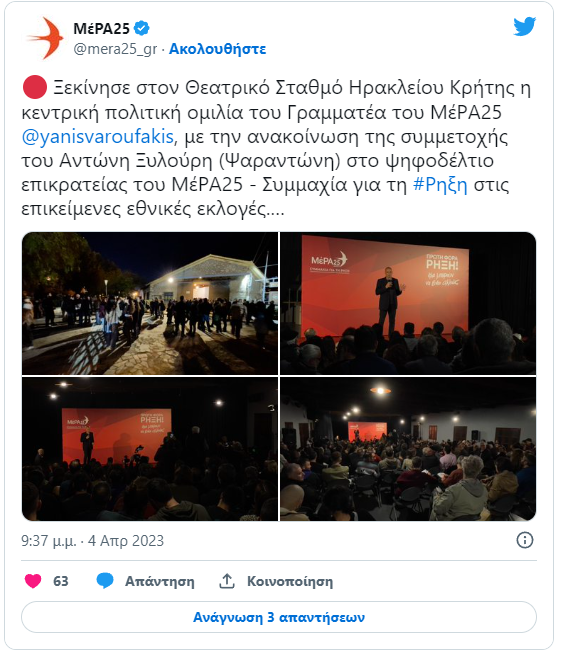Open the ΜέΡΑ25 account name
Image resolution: width=572 pixels, height=652 pixels.
click(101, 28)
